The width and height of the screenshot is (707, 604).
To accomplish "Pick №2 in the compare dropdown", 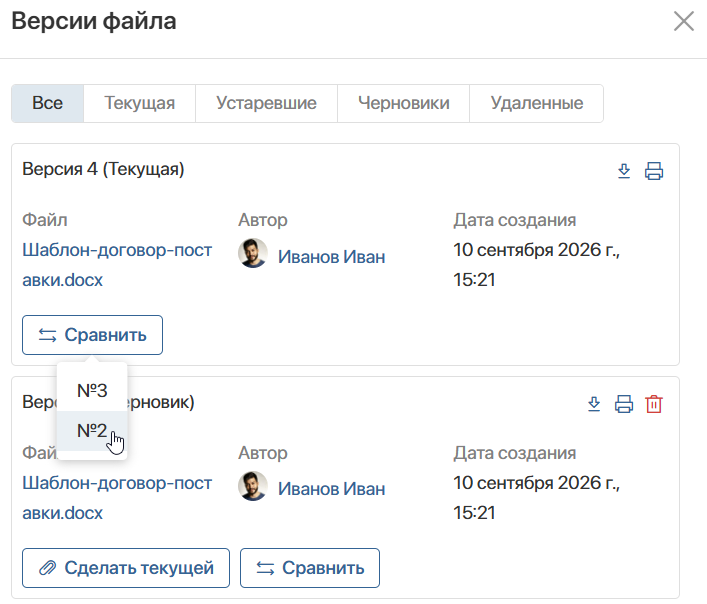I will coord(92,430).
